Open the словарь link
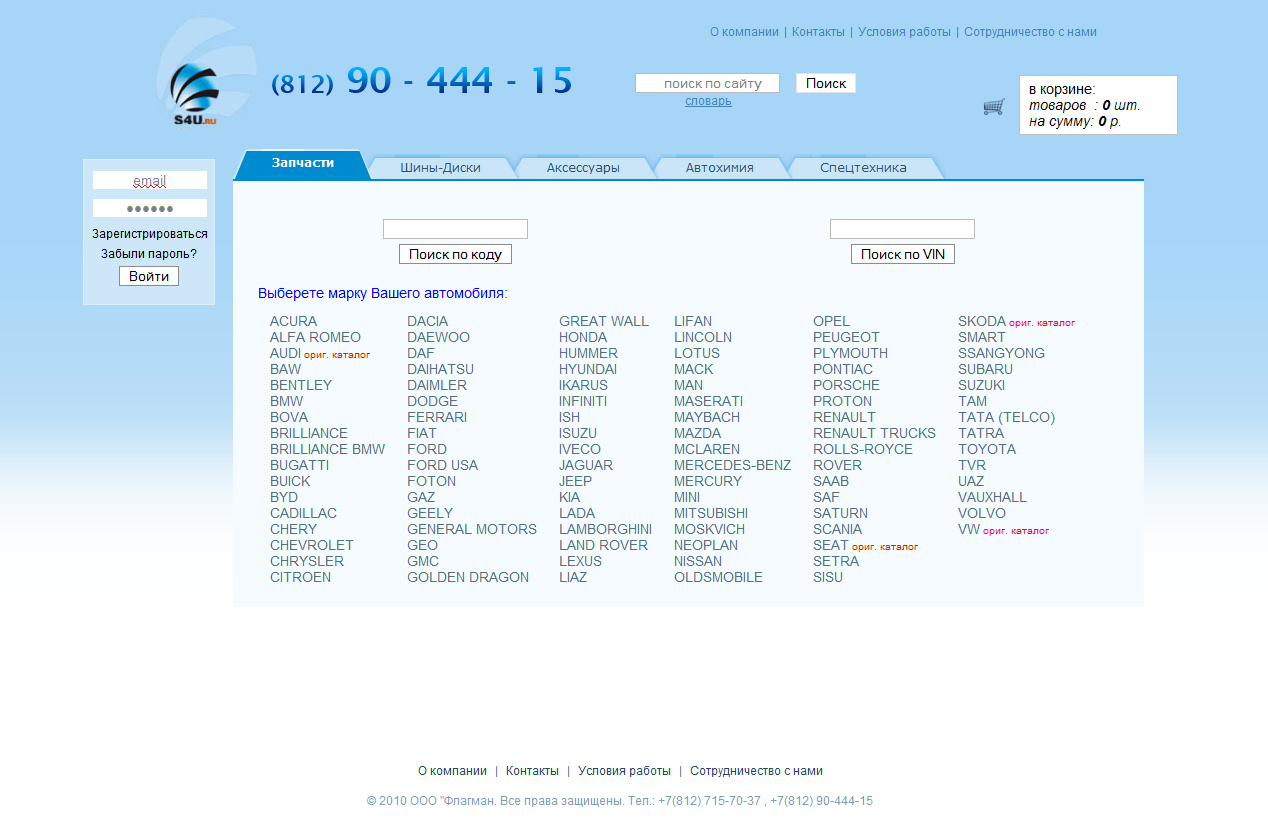This screenshot has height=818, width=1268. [708, 101]
